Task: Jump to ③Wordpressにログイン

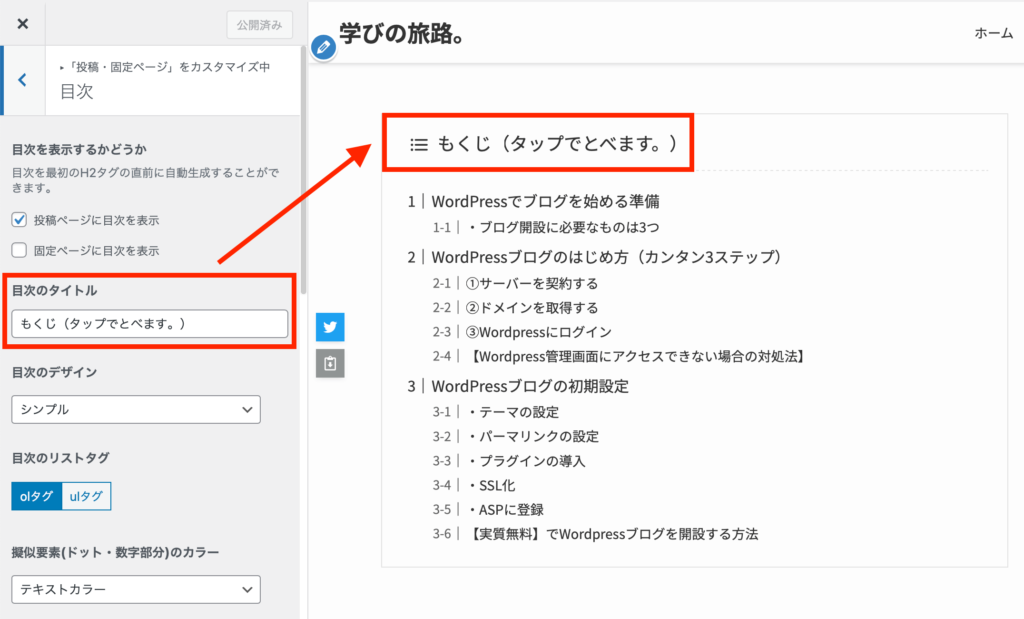Action: pos(539,332)
